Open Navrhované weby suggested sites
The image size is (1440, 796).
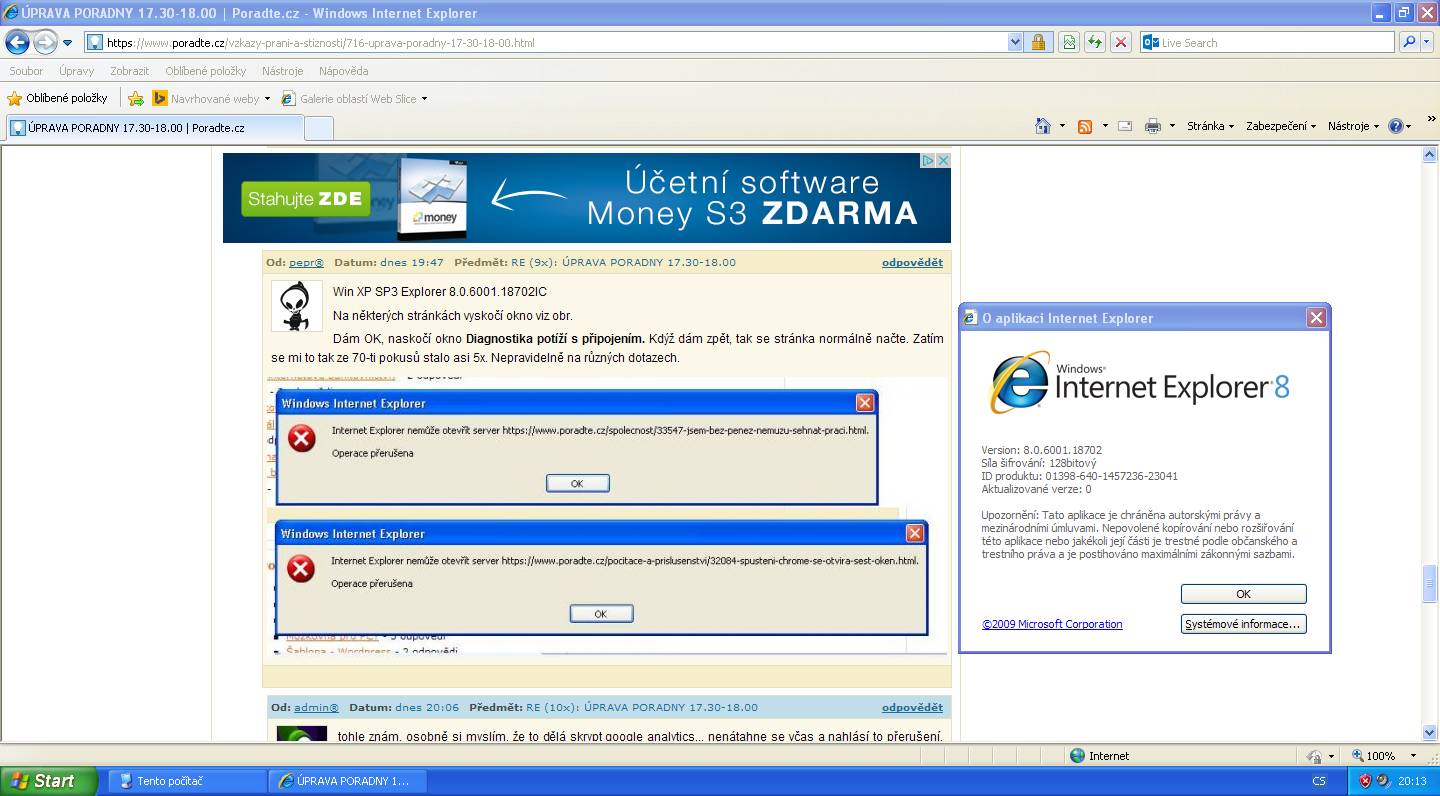coord(211,98)
